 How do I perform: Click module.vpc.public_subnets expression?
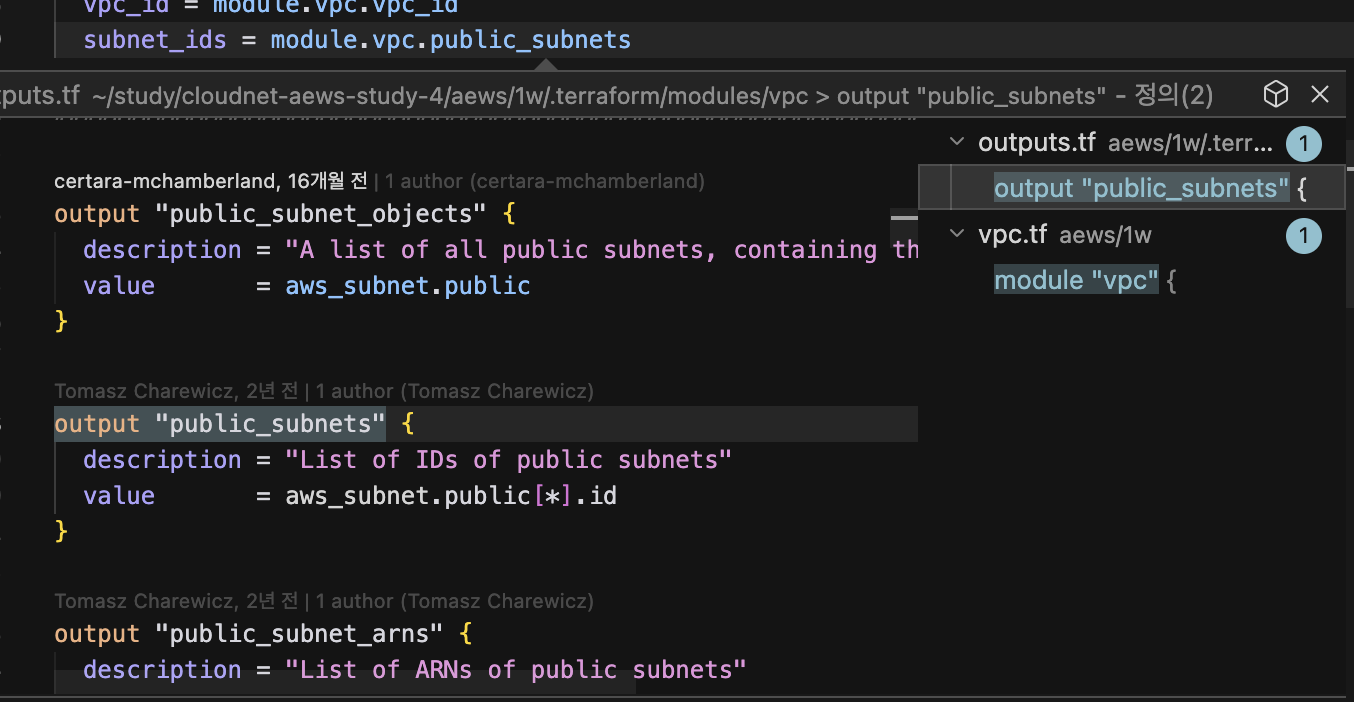pos(450,40)
